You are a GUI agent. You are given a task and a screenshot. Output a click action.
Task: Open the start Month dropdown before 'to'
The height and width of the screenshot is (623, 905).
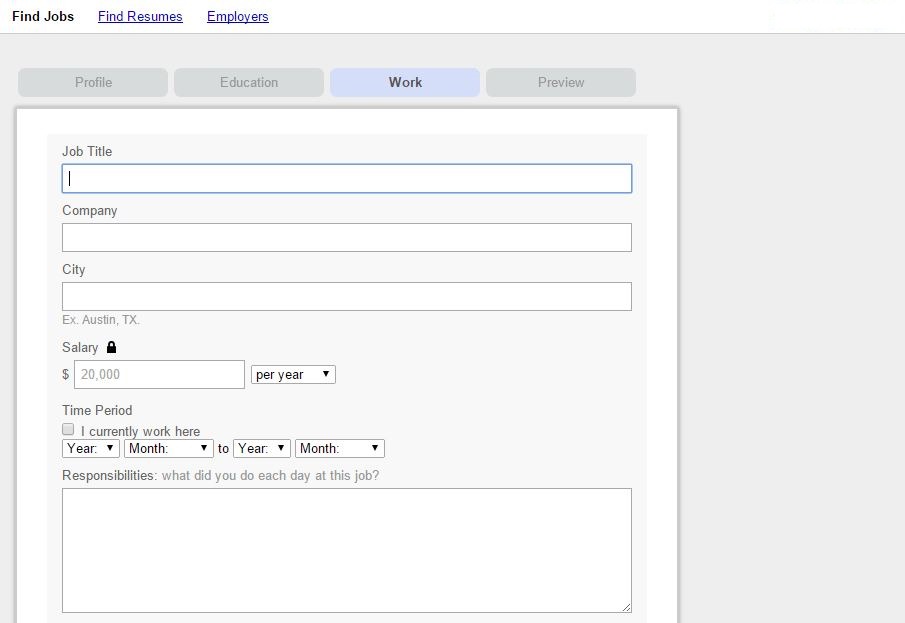[169, 448]
